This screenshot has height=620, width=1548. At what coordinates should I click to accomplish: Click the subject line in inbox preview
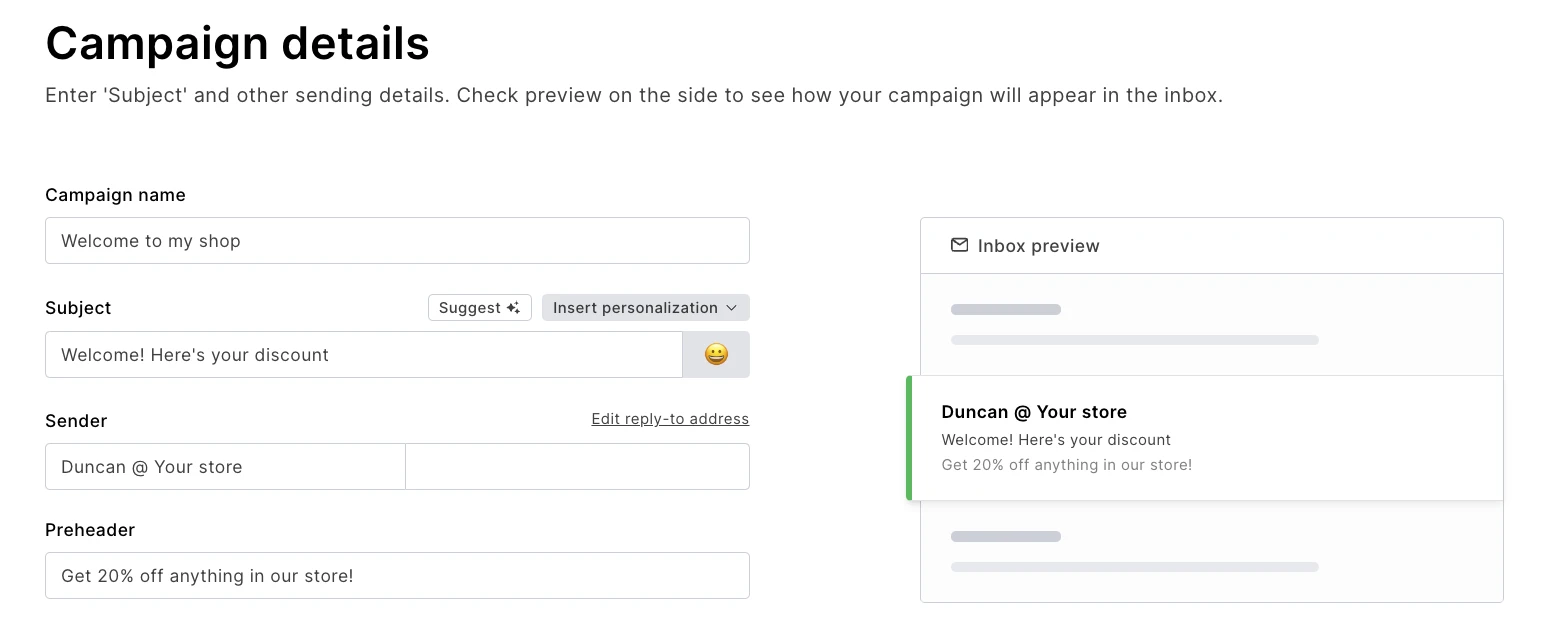click(1056, 440)
